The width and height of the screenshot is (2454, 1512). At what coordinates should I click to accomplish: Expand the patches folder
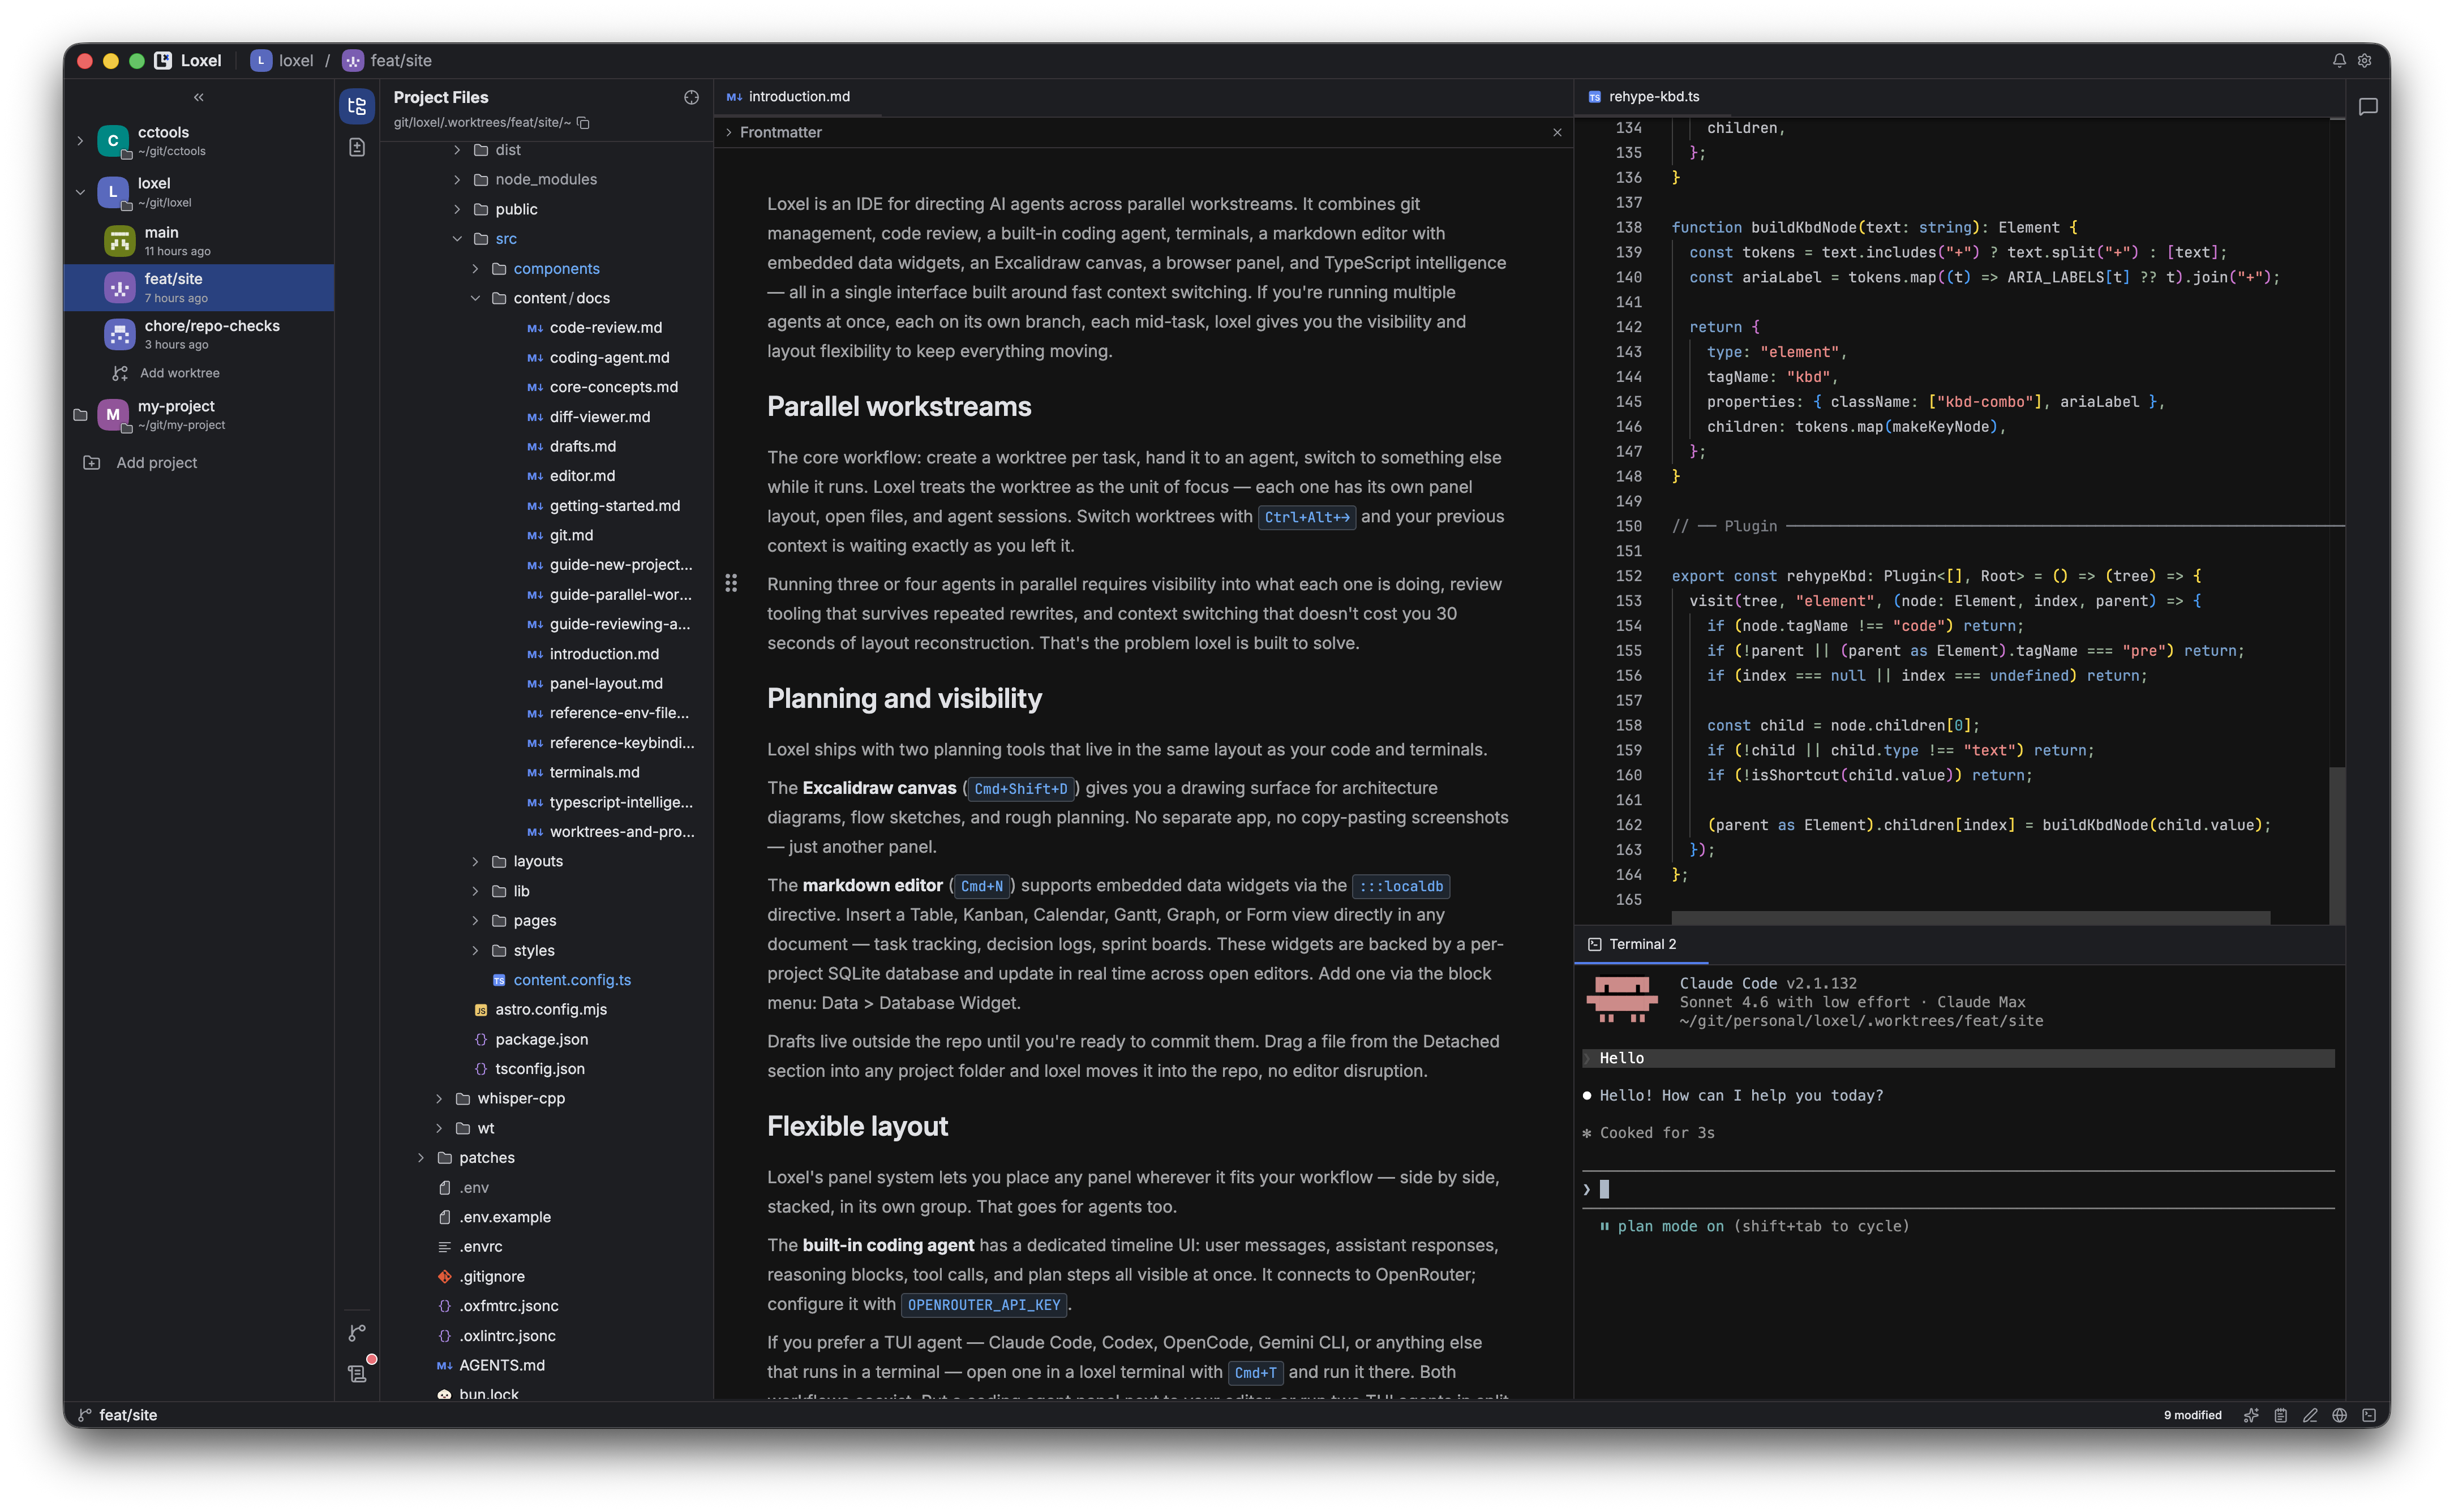pos(421,1158)
